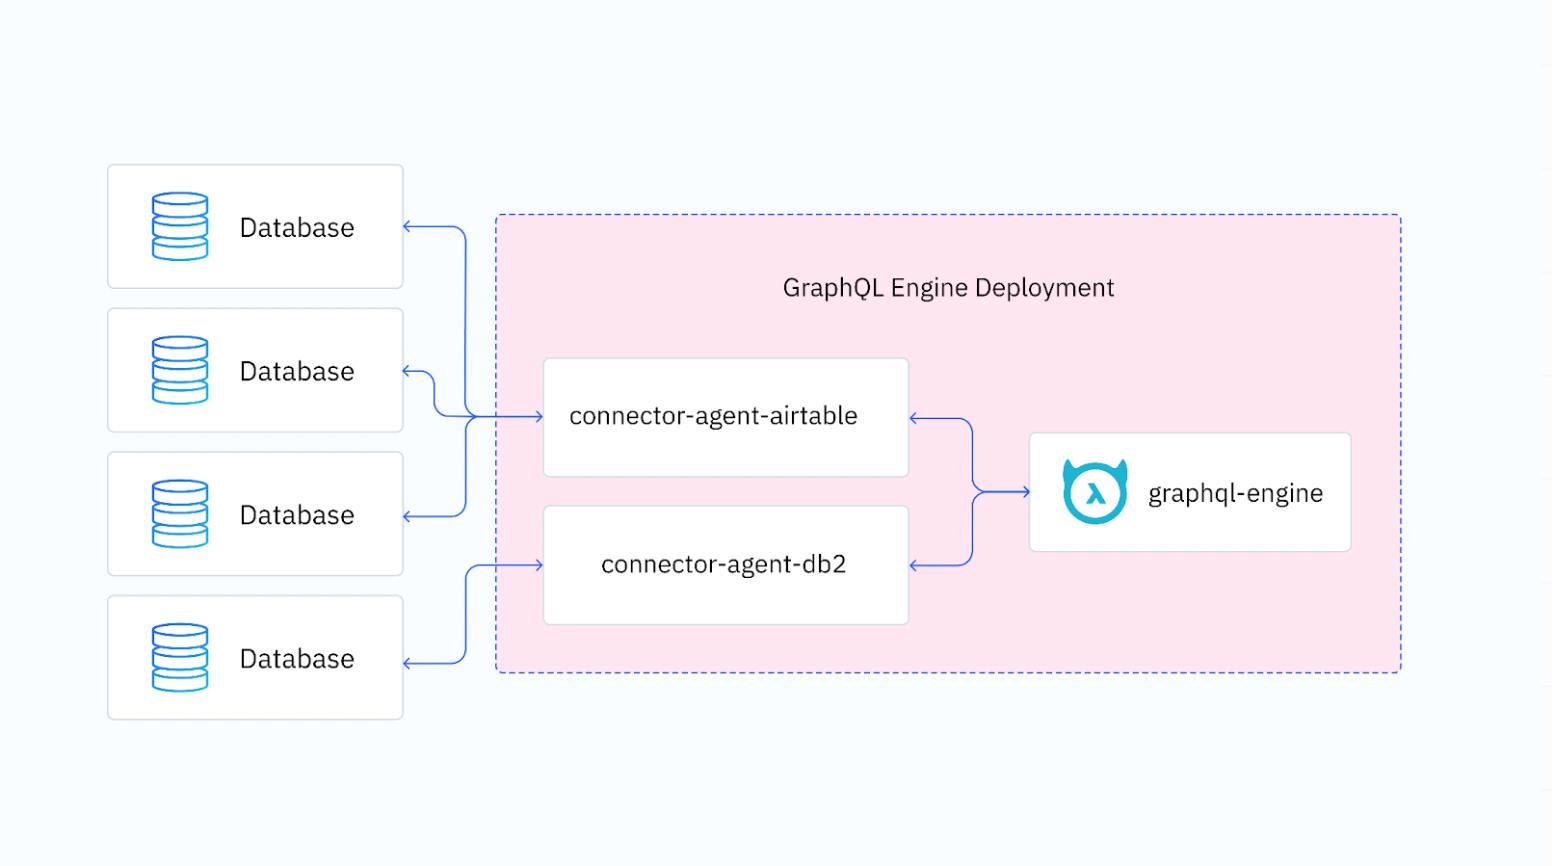
Task: Select the GraphQL Engine Deployment title
Action: (948, 287)
